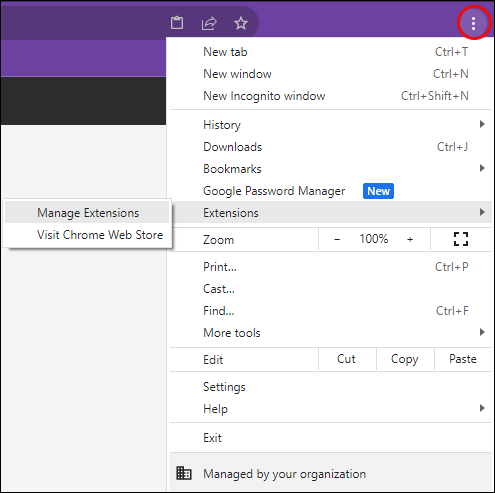Open a New Incognito window

click(x=330, y=96)
